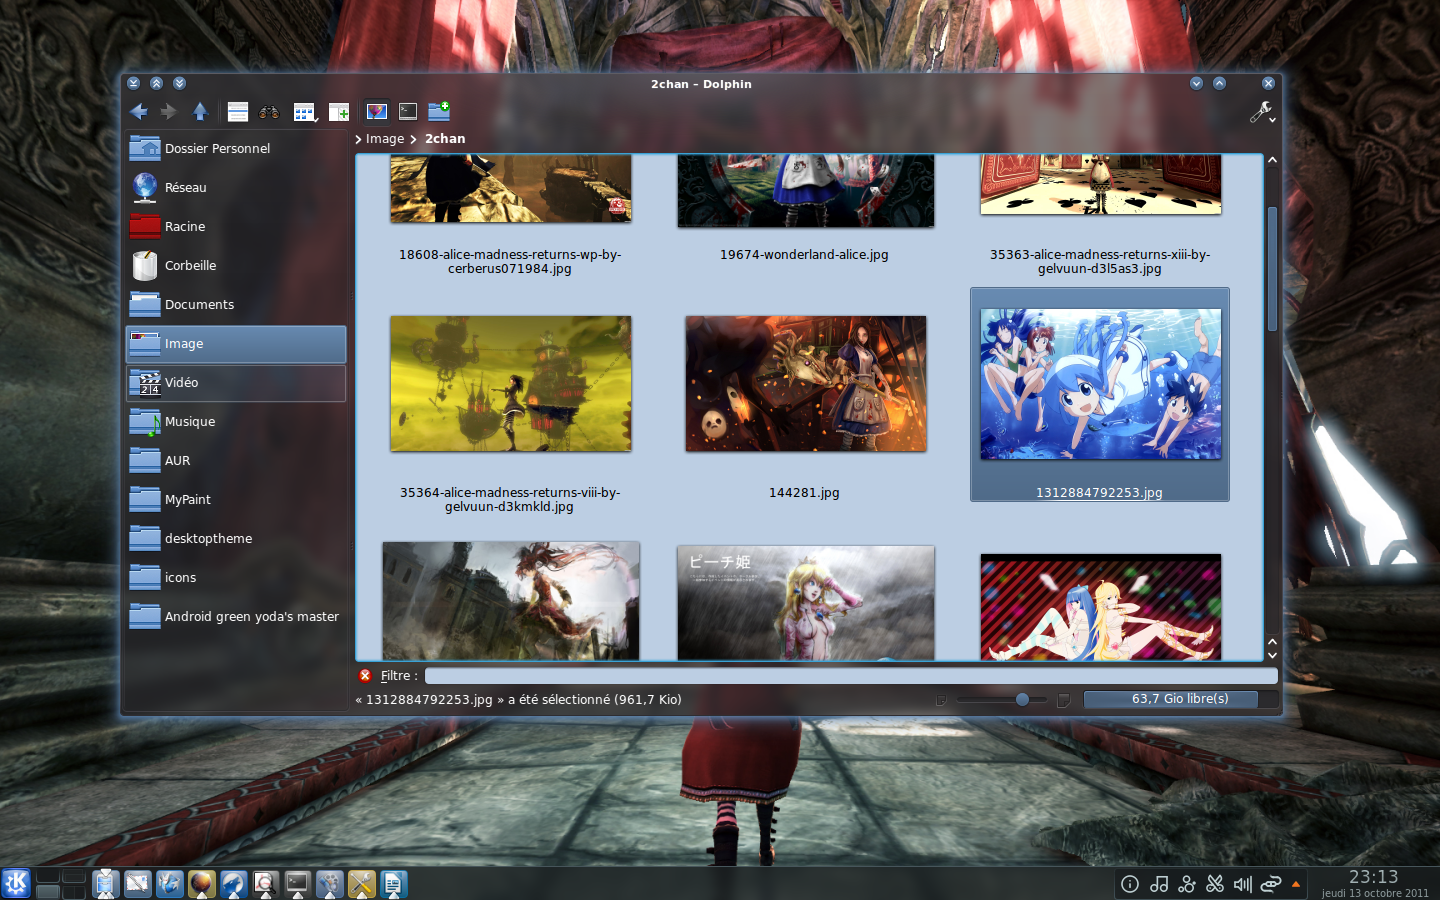
Task: Expand the arrow before Image breadcrumb
Action: [359, 139]
